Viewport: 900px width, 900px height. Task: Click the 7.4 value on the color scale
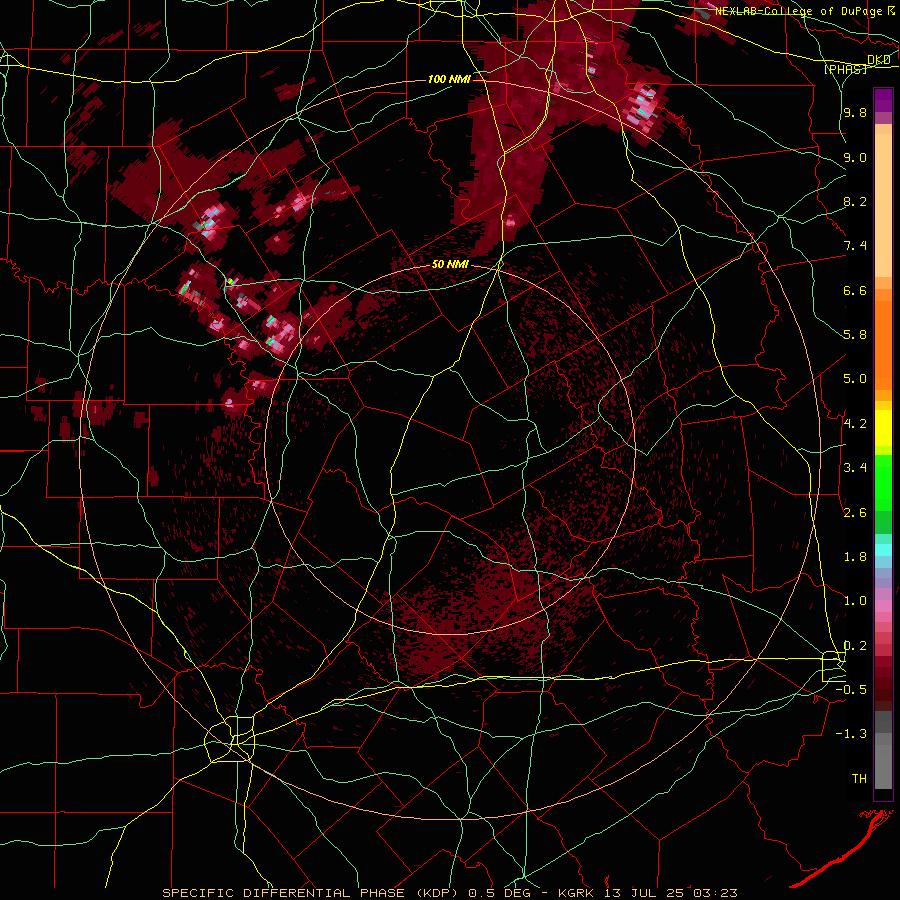[855, 246]
